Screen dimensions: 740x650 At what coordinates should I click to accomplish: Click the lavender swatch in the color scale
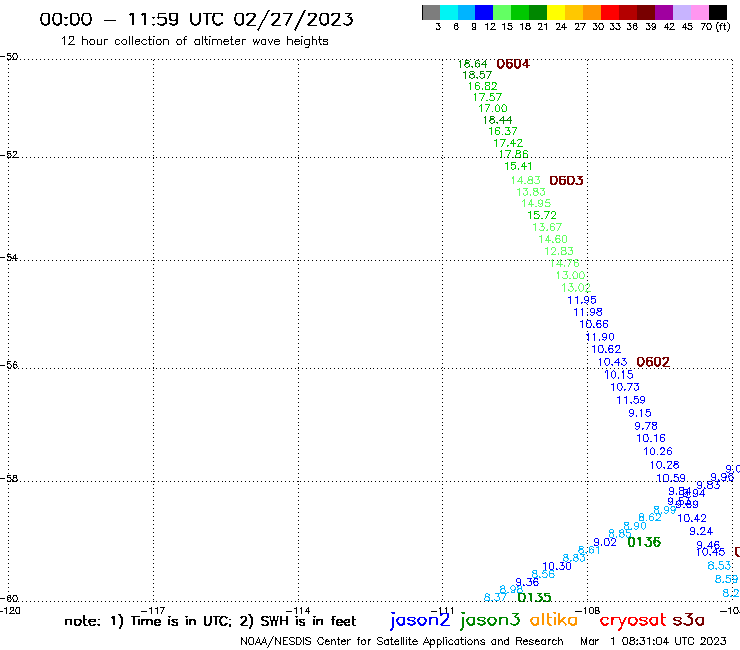[681, 12]
